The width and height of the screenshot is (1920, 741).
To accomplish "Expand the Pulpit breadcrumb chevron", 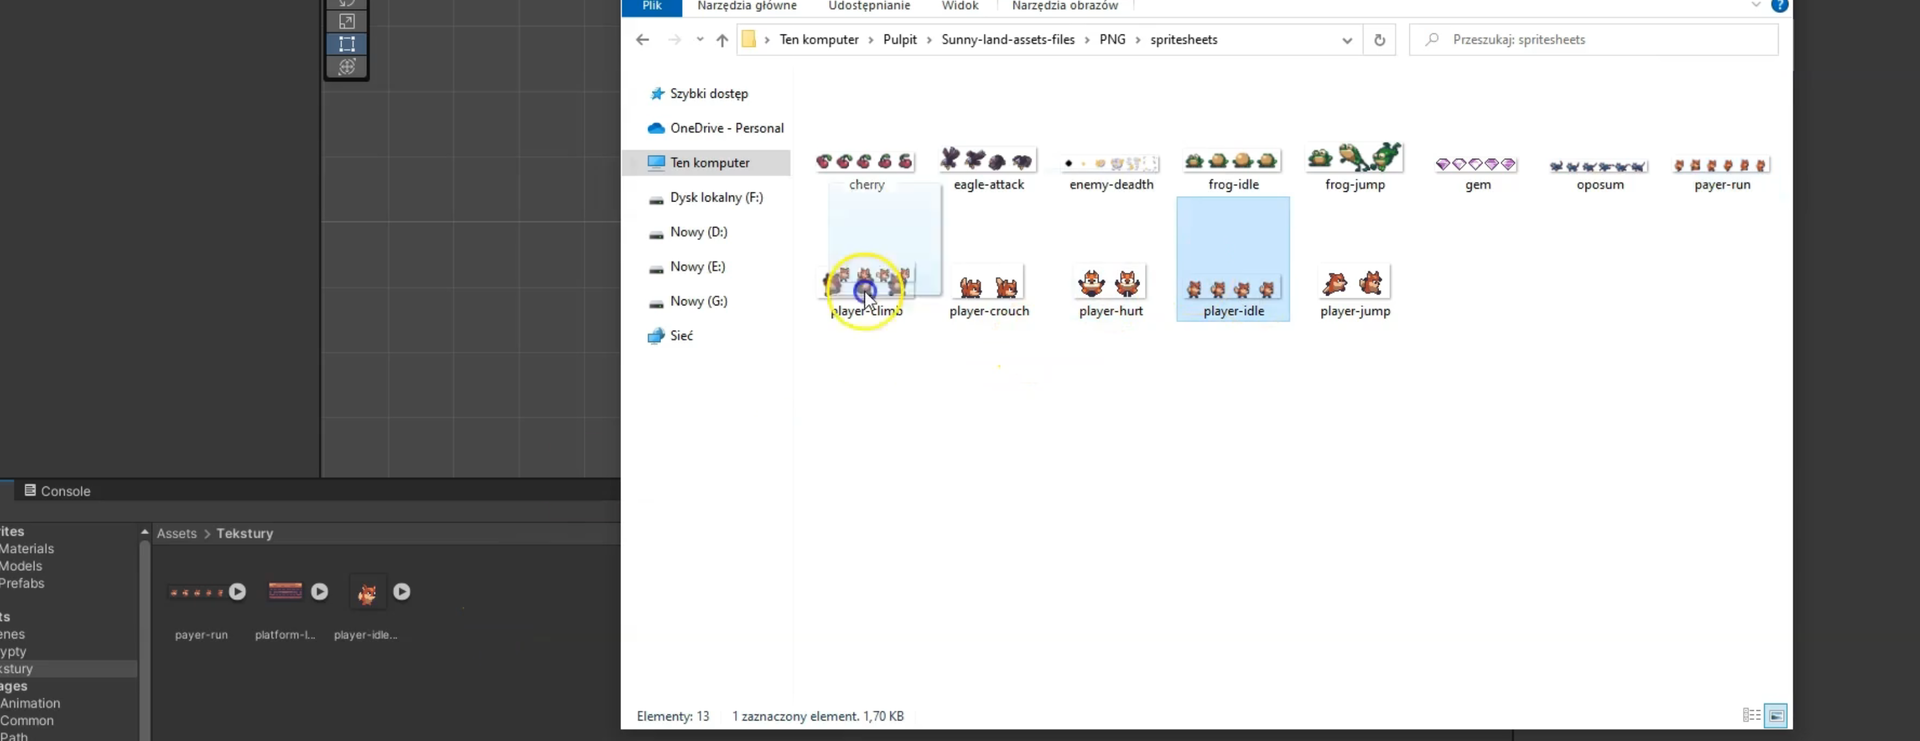I will [929, 40].
